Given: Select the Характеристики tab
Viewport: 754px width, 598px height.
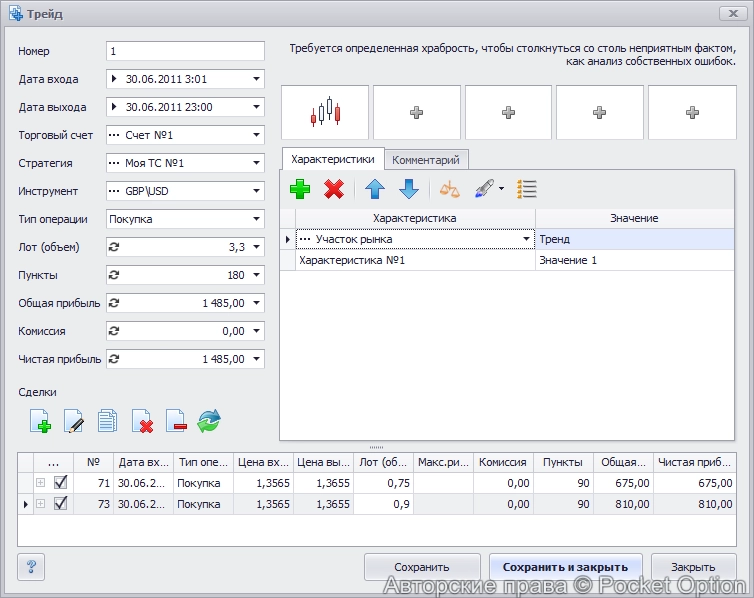Looking at the screenshot, I should click(333, 159).
